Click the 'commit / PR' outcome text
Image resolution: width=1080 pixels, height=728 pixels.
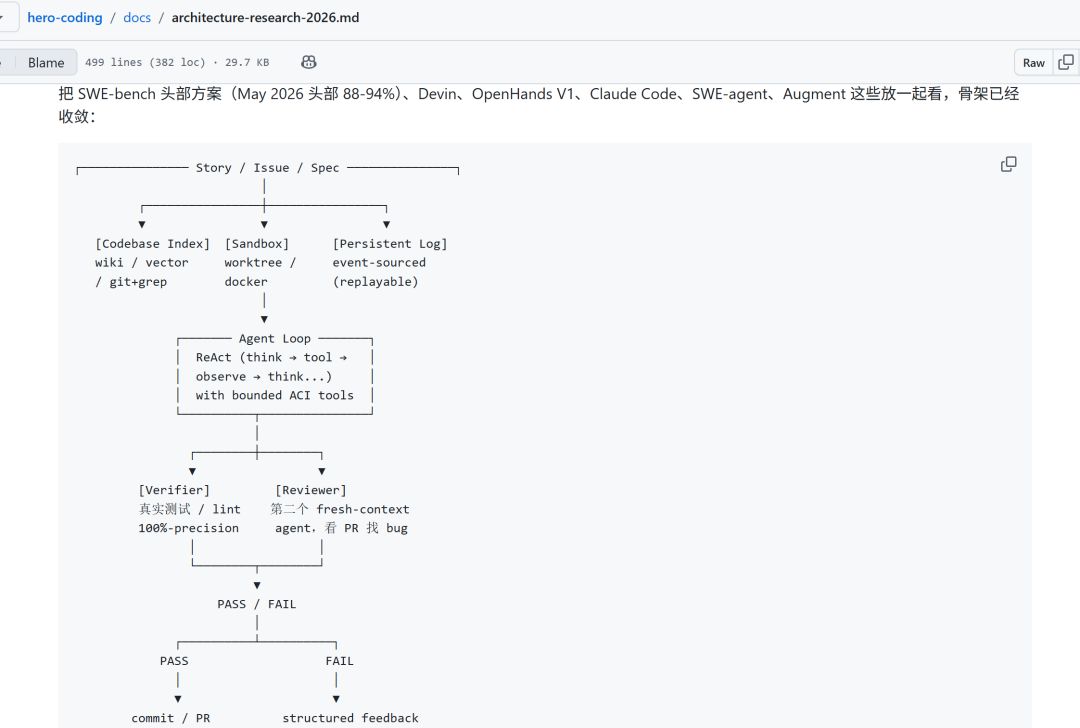pos(171,718)
